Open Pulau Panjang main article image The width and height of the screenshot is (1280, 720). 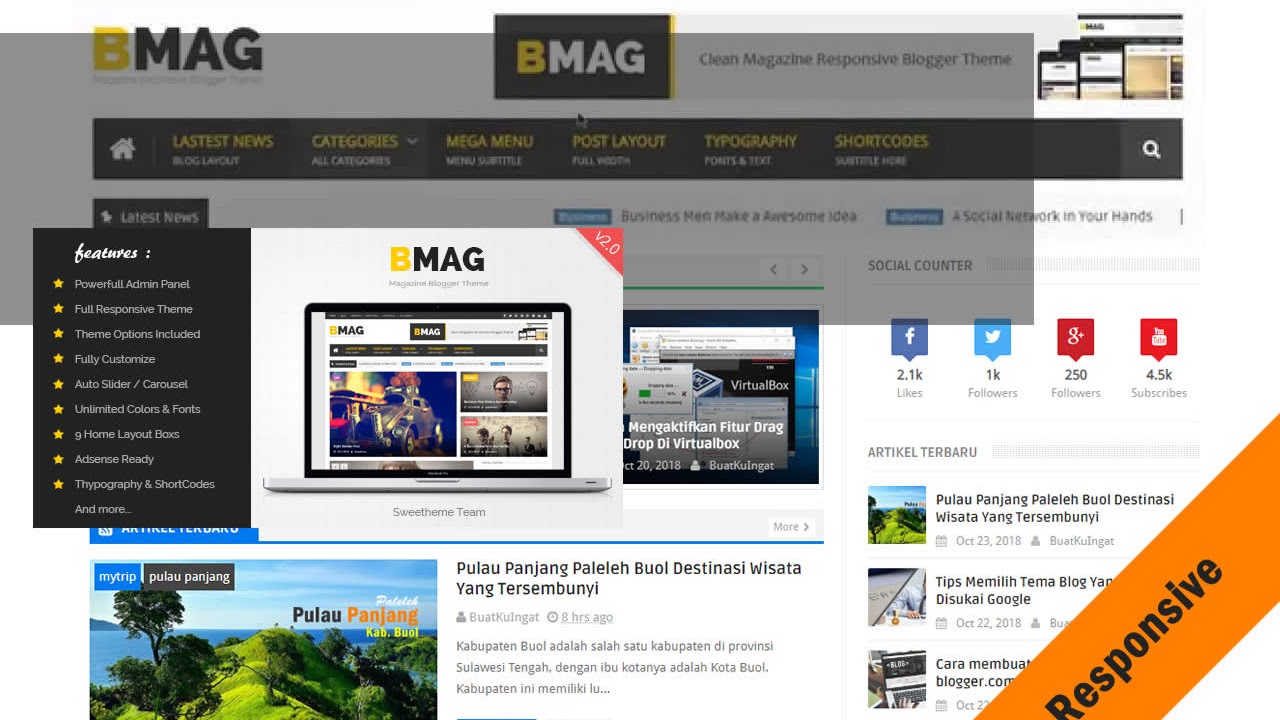tap(263, 640)
